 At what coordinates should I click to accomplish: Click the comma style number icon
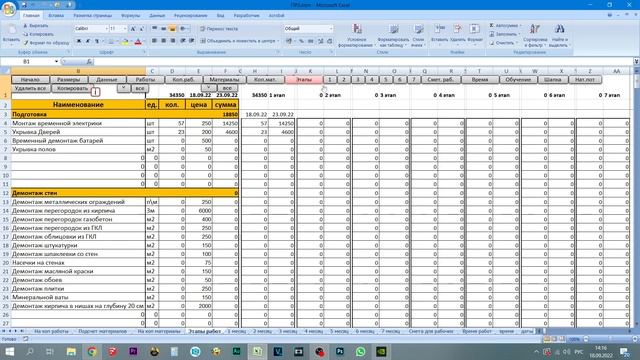[311, 41]
